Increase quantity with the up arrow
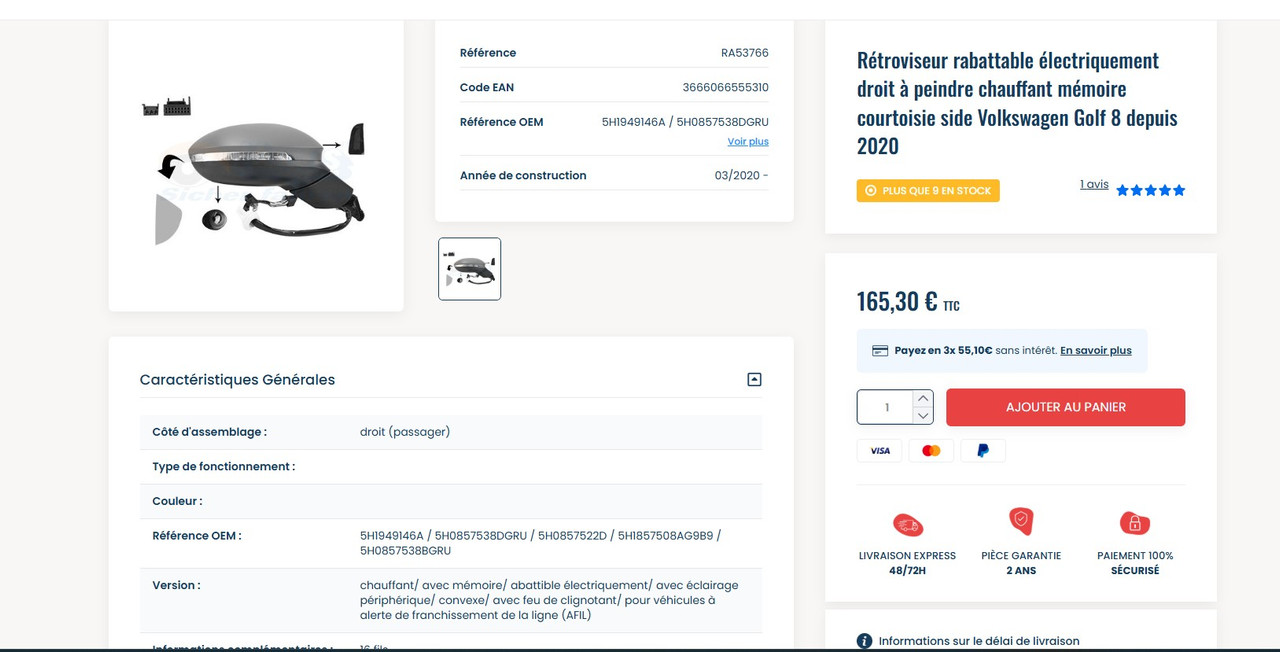The image size is (1280, 652). pos(923,398)
